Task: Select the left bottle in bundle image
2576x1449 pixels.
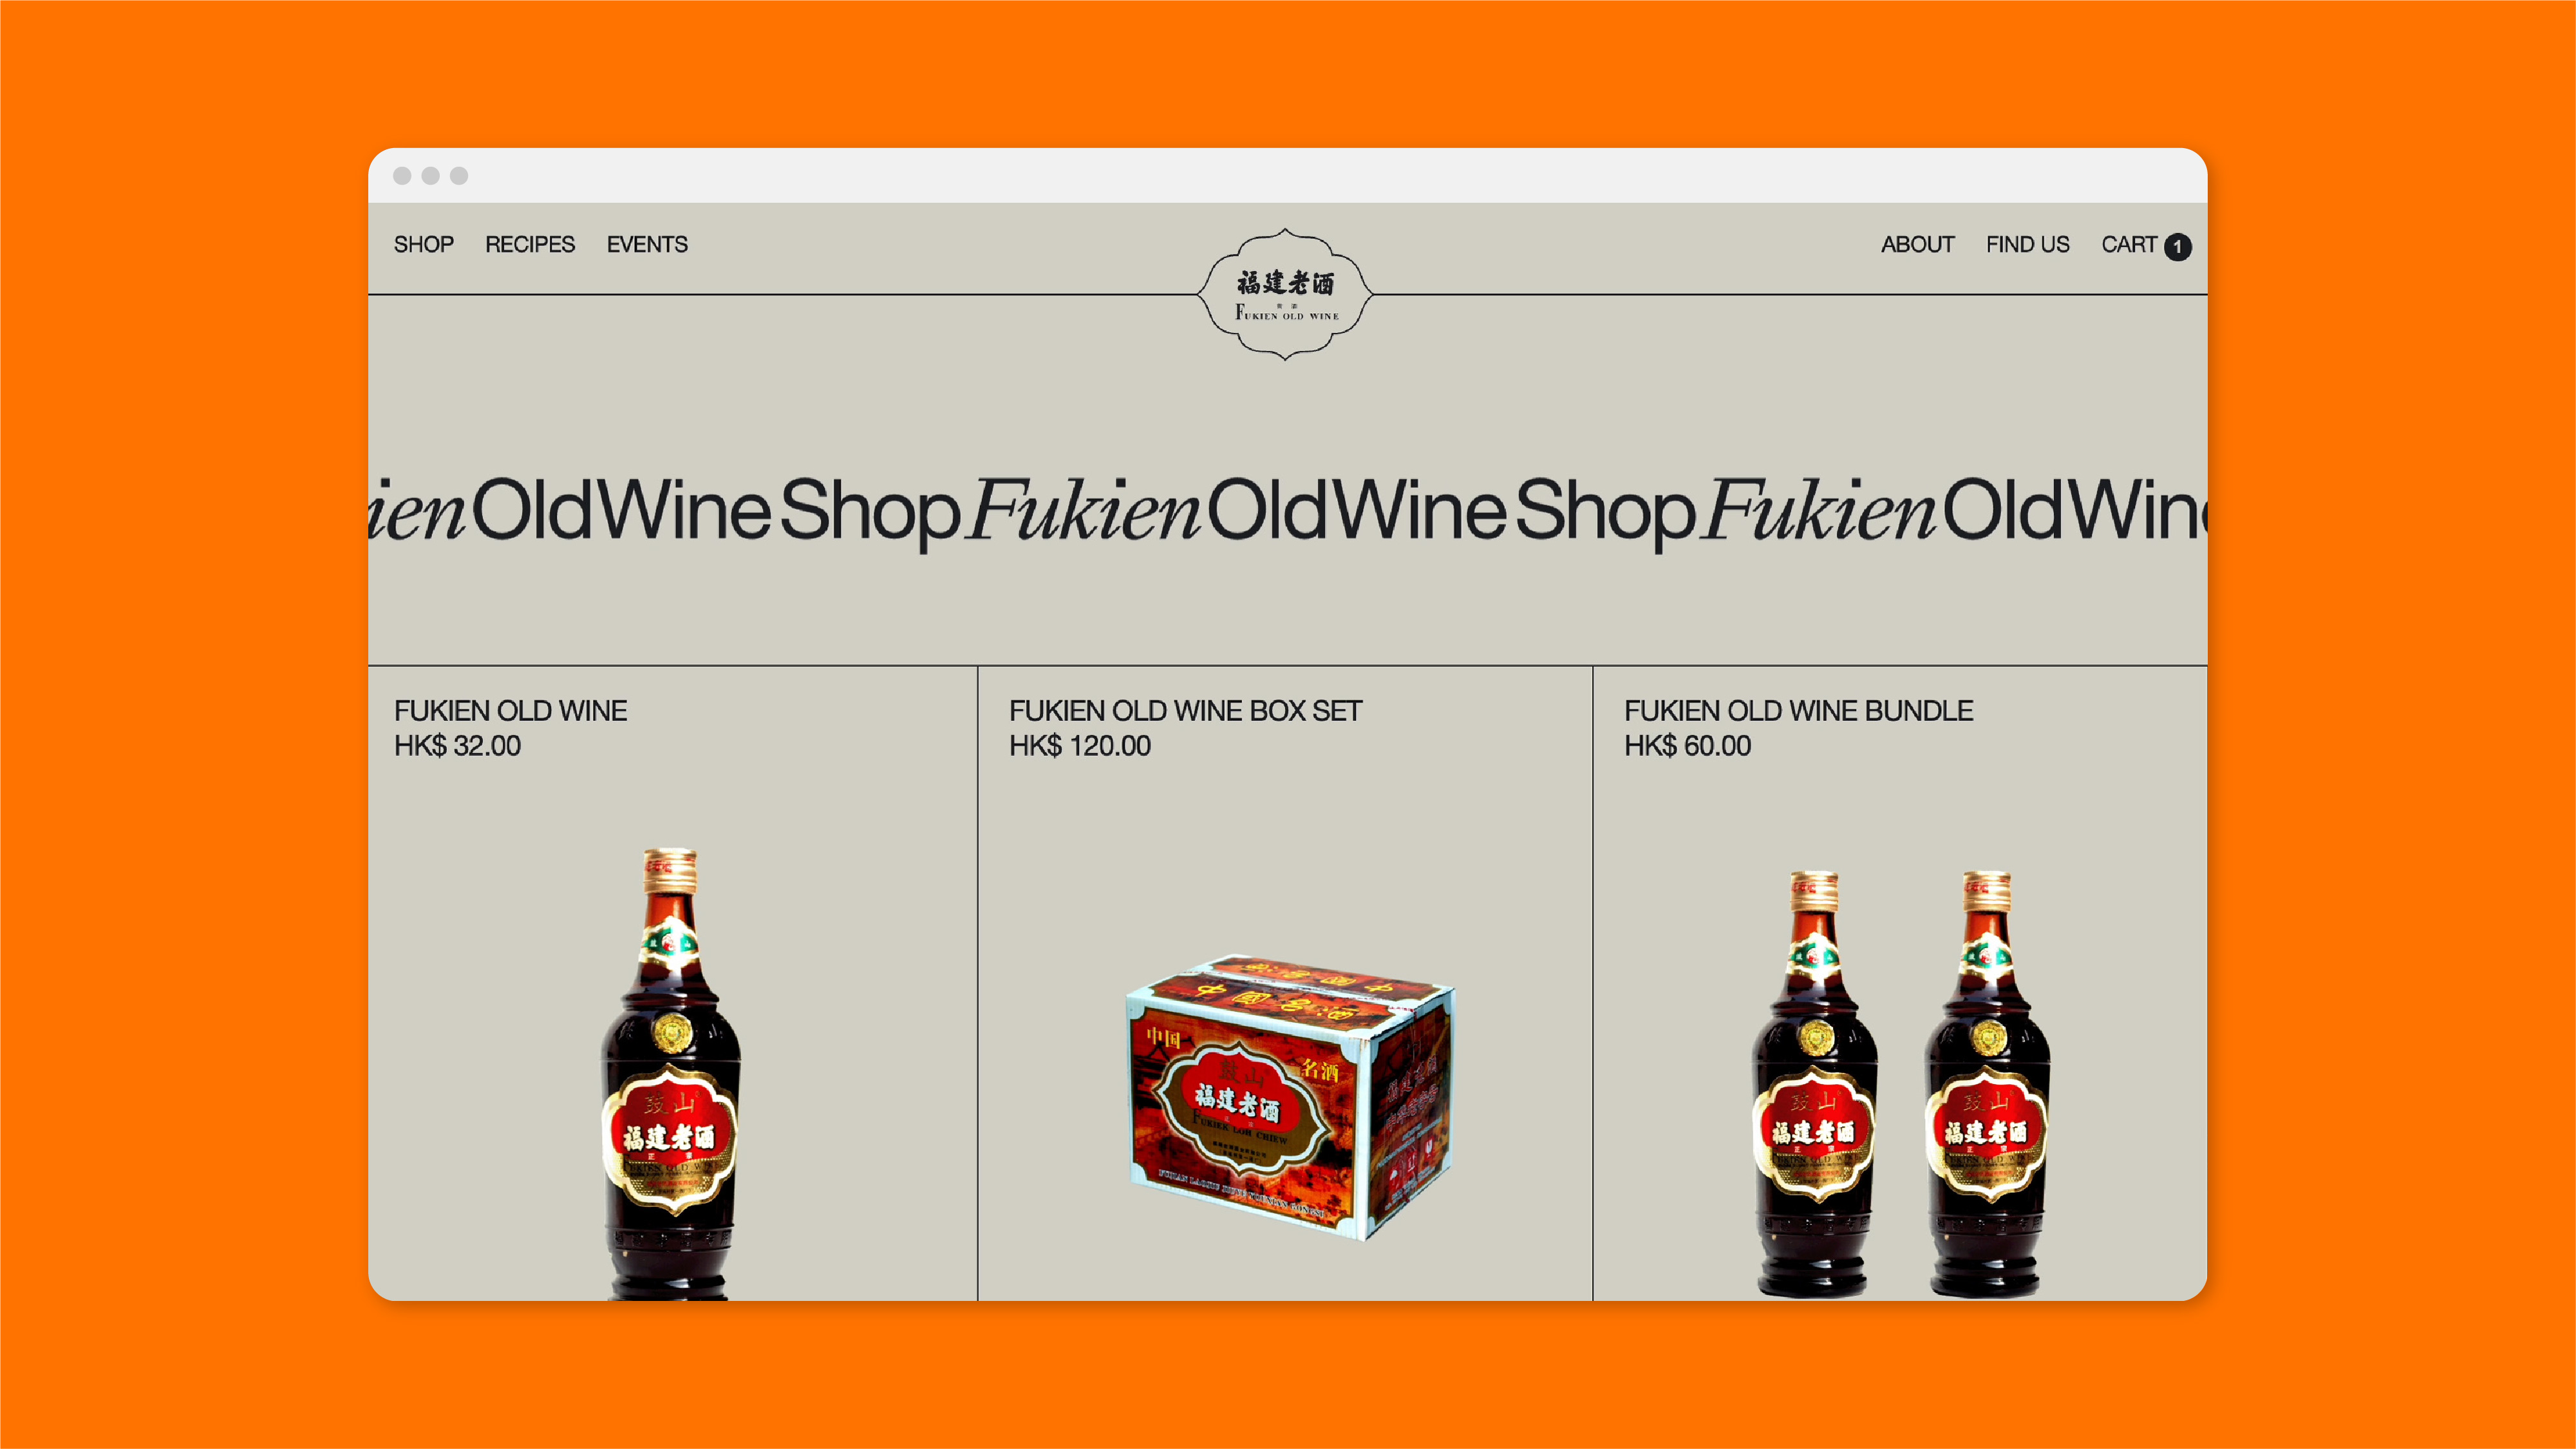Action: [1814, 1084]
